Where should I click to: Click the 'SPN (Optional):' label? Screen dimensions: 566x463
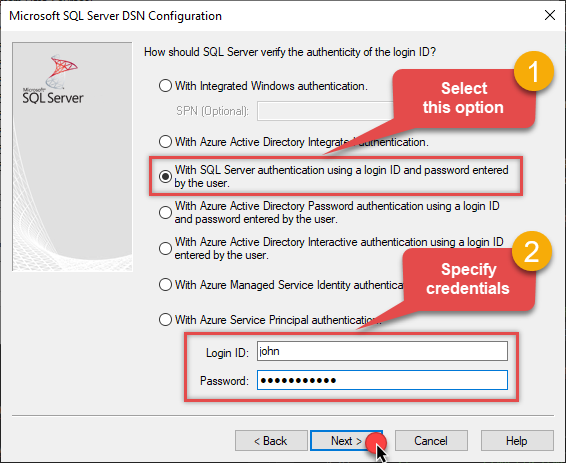click(212, 111)
